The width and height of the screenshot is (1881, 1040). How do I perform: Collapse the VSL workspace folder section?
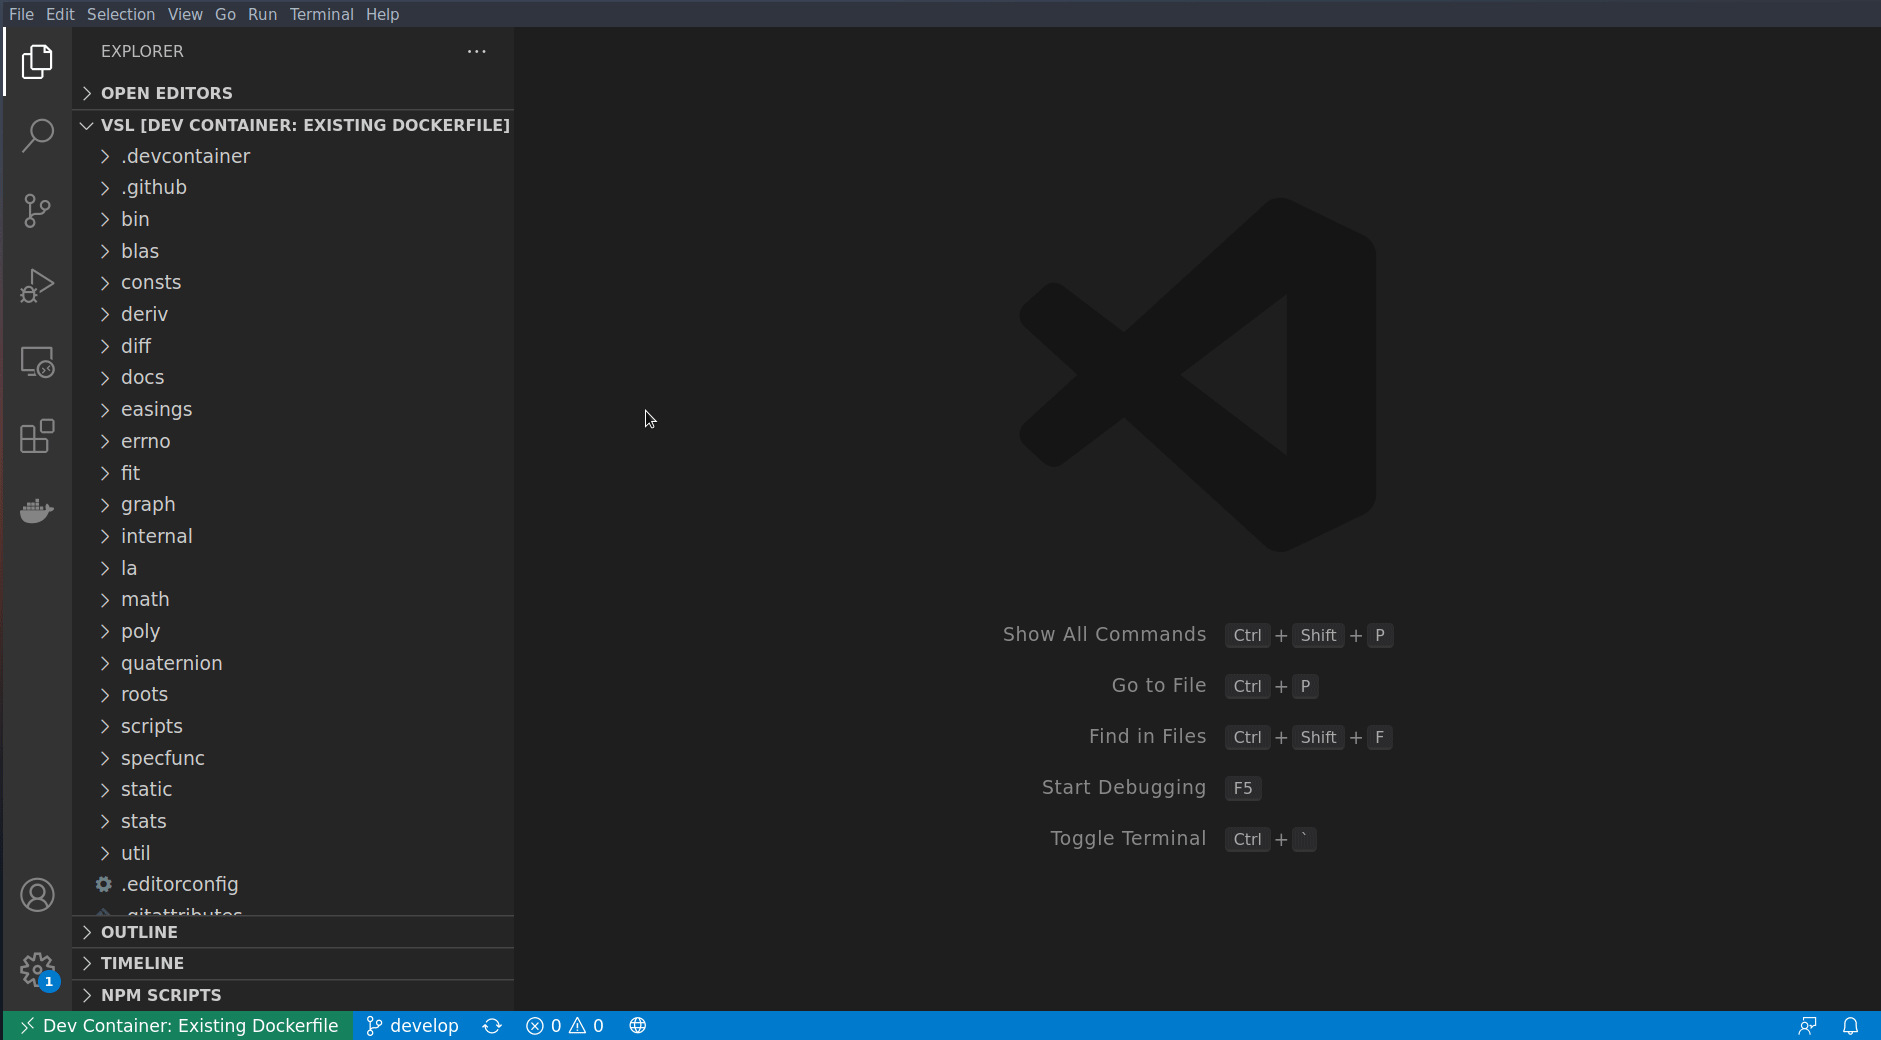293,125
